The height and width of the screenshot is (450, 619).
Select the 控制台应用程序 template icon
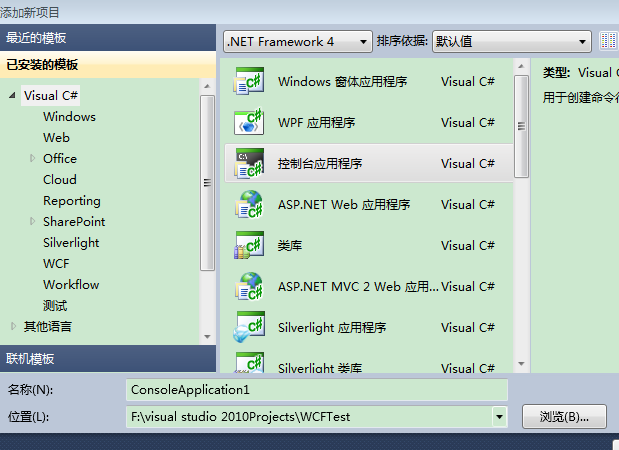coord(249,163)
